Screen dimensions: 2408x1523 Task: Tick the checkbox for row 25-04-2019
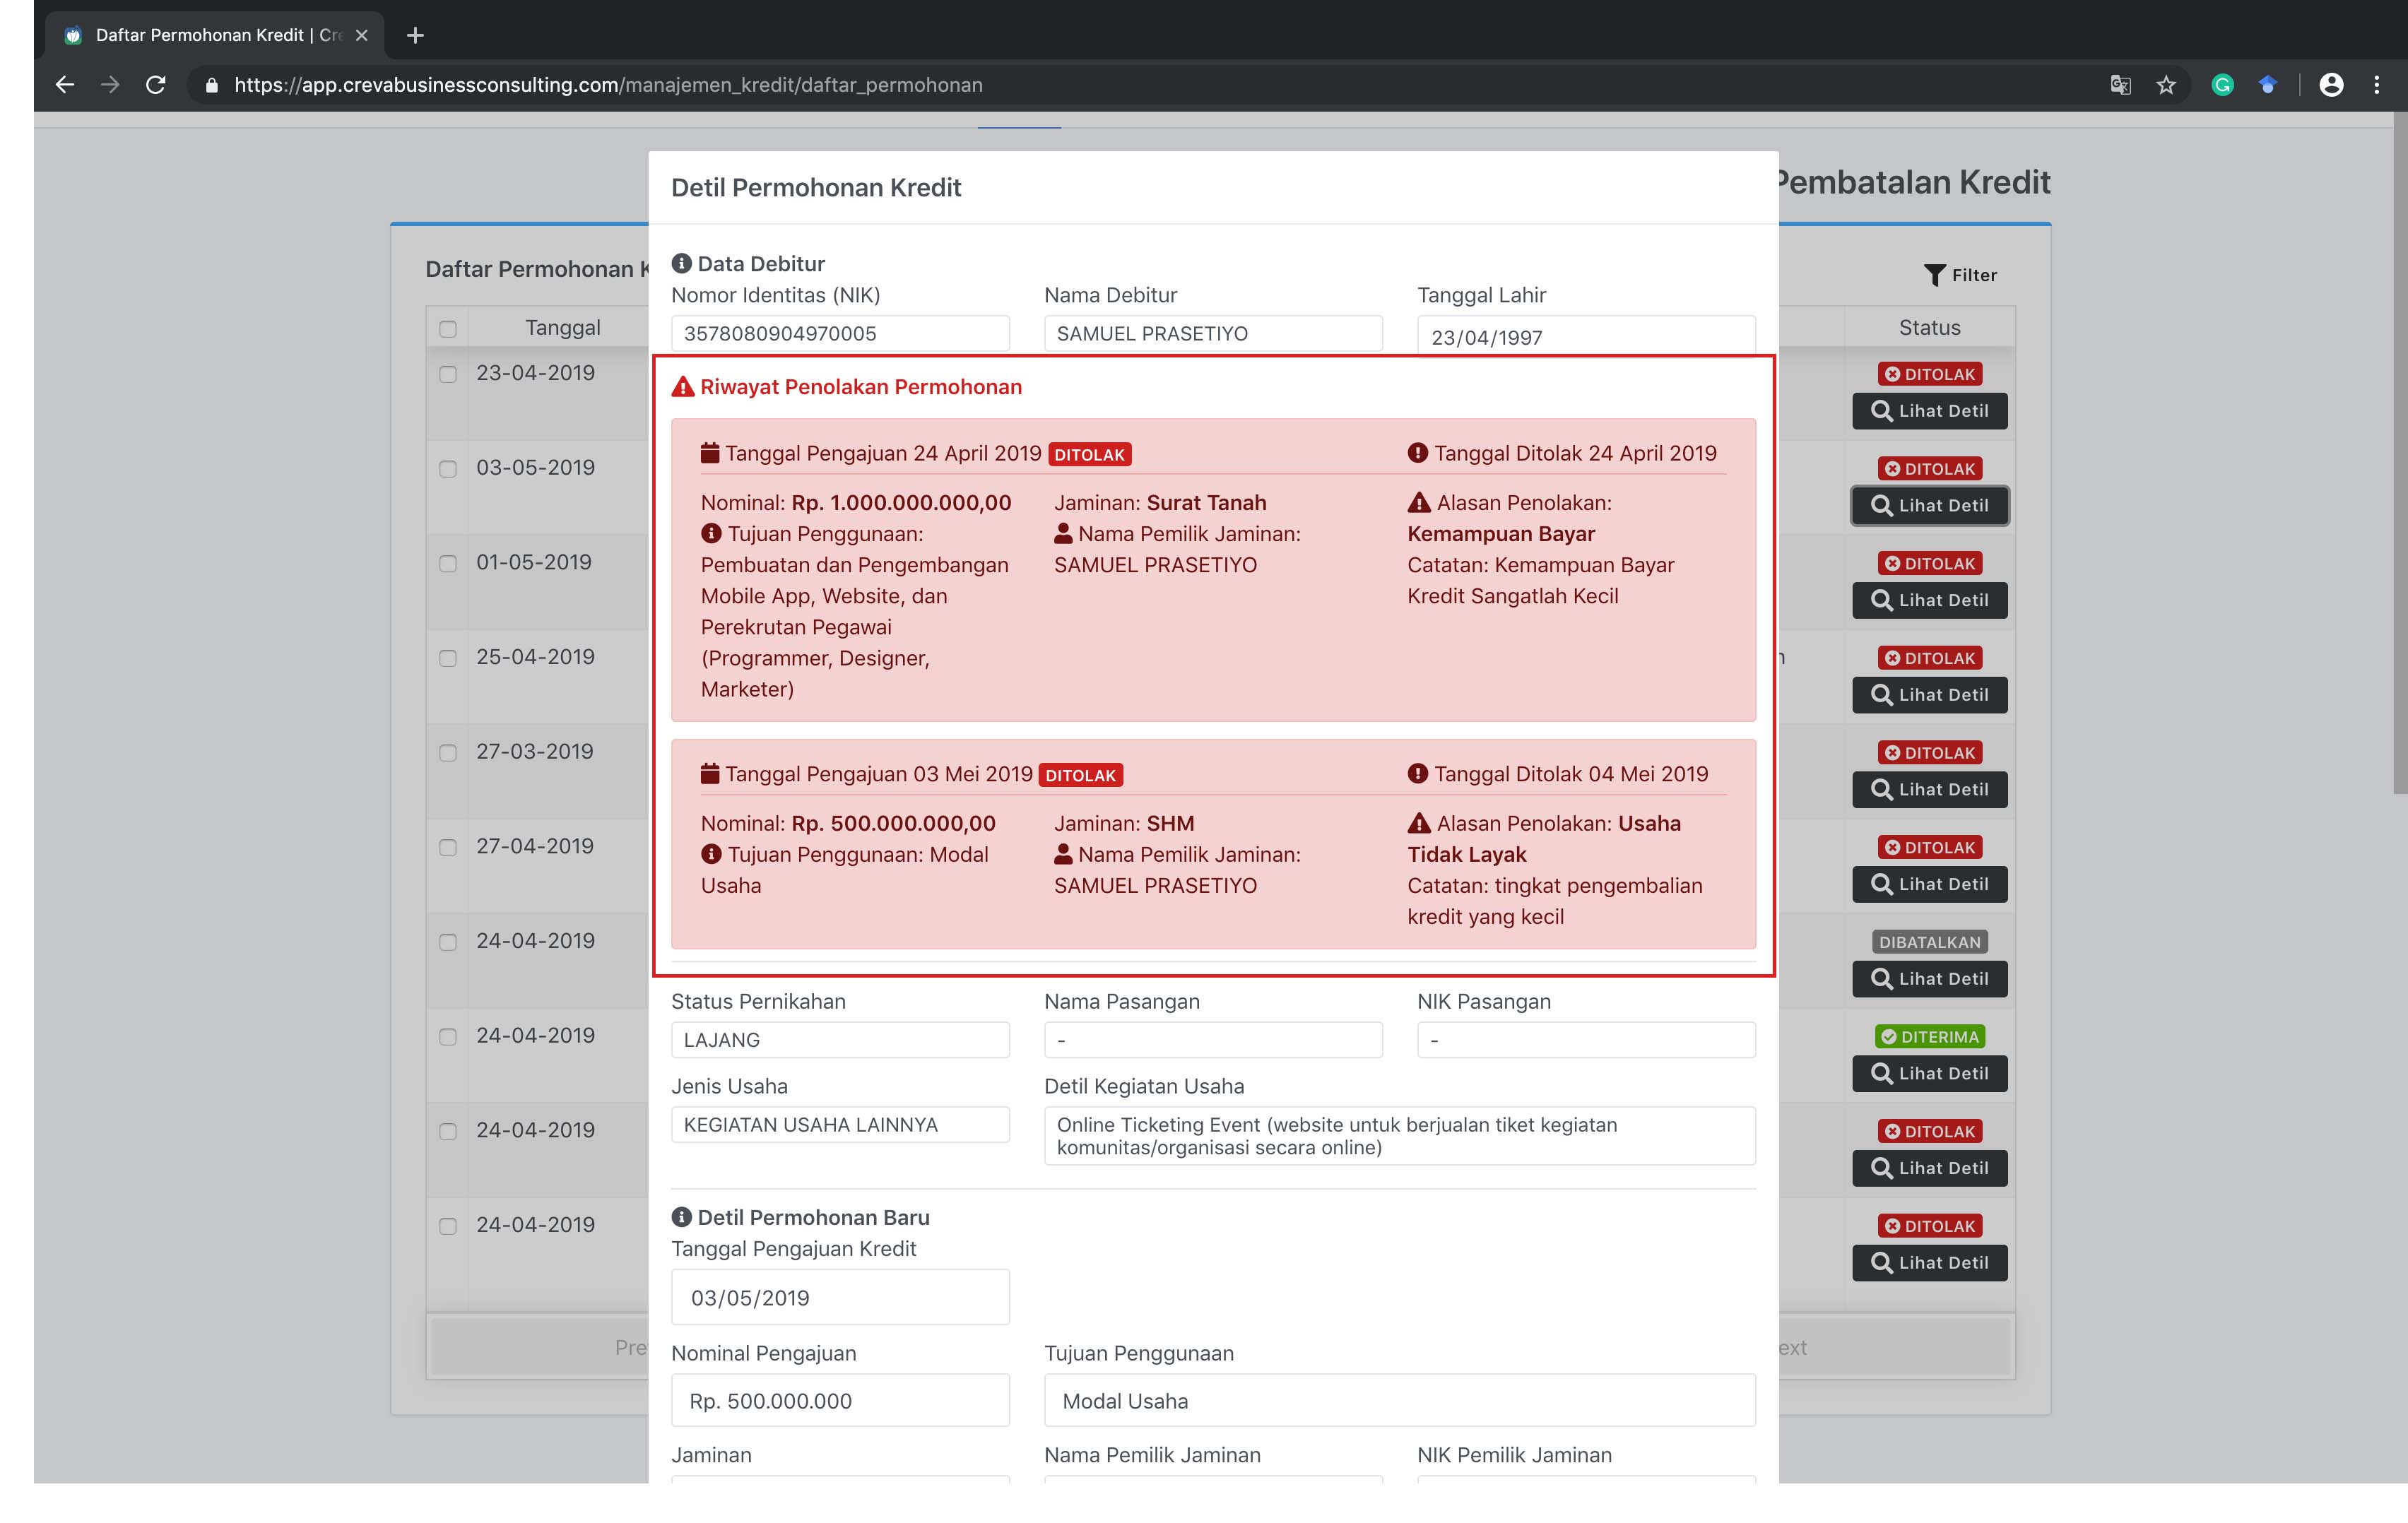click(x=448, y=658)
